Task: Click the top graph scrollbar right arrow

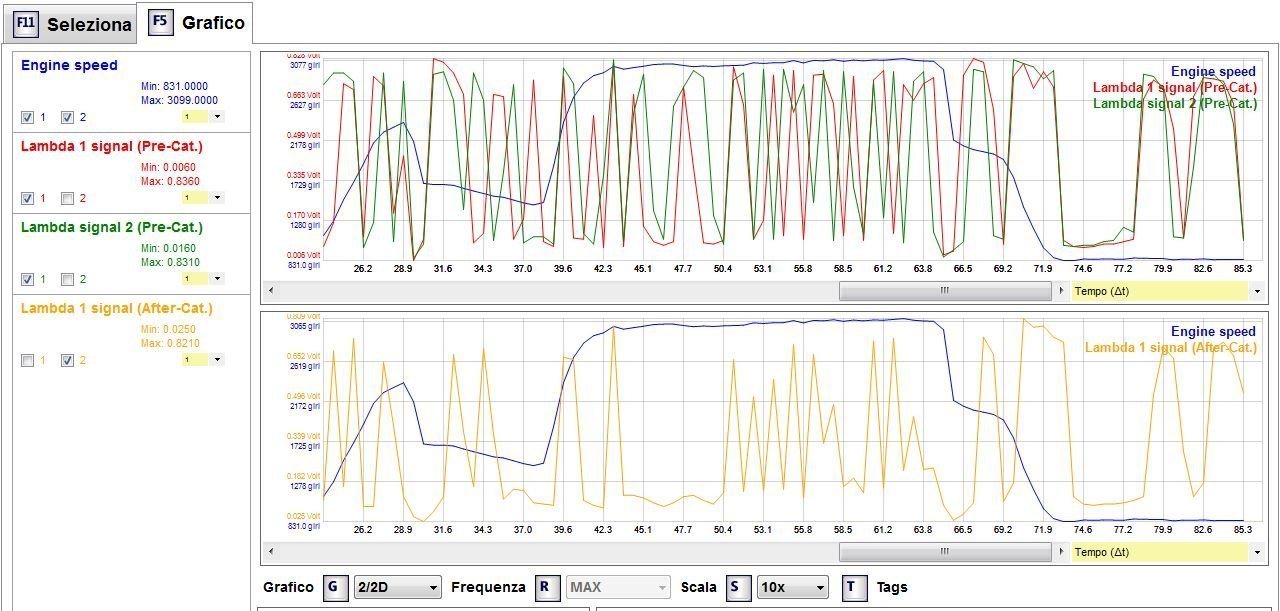Action: pyautogui.click(x=1061, y=291)
